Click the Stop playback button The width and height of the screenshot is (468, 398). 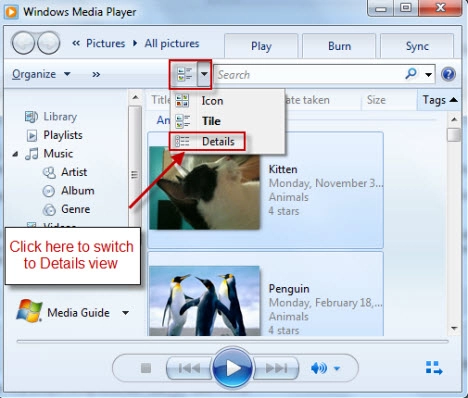(x=146, y=368)
